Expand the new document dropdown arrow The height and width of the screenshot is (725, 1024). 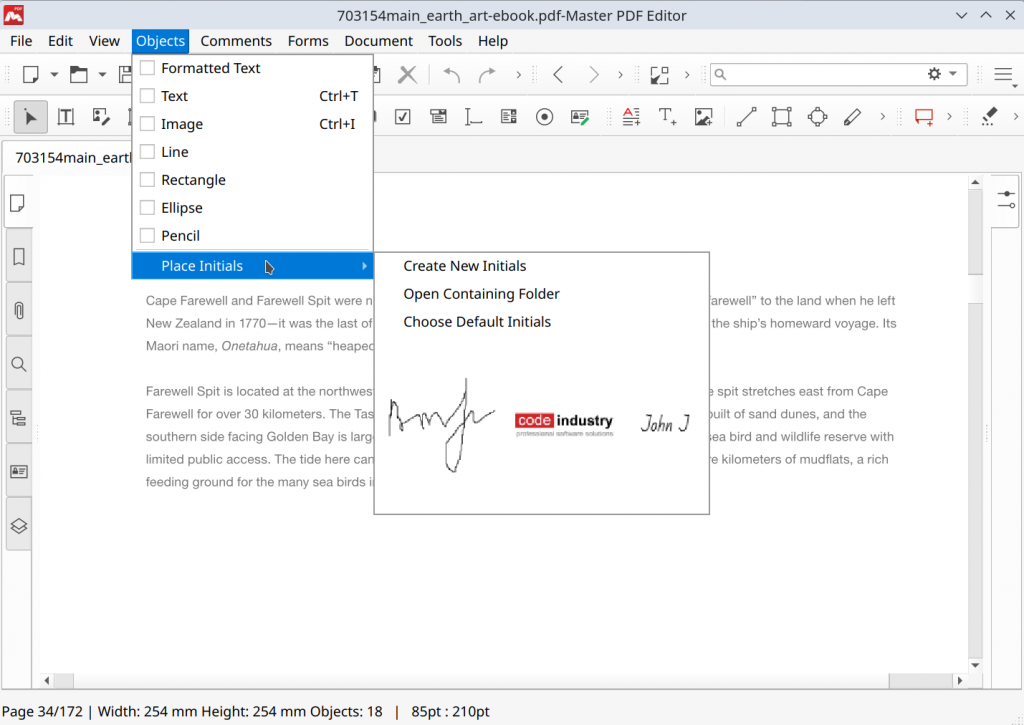54,75
